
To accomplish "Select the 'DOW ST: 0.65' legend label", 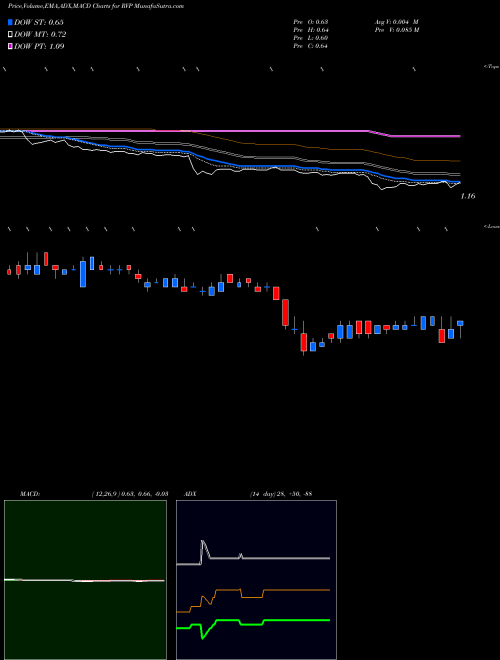I will point(39,22).
